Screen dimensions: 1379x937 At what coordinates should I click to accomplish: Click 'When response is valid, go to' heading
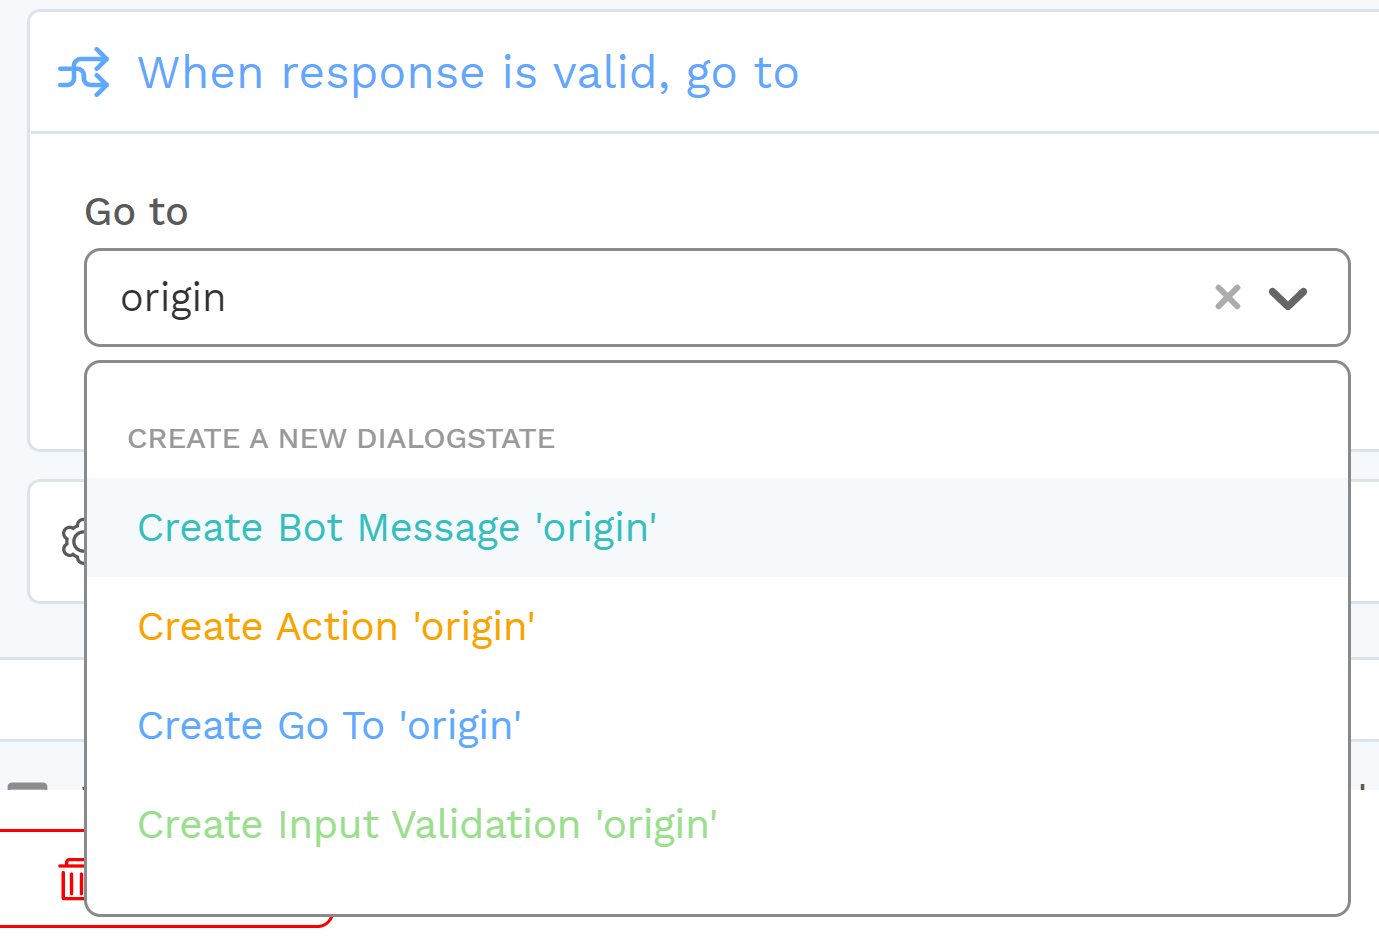coord(468,73)
